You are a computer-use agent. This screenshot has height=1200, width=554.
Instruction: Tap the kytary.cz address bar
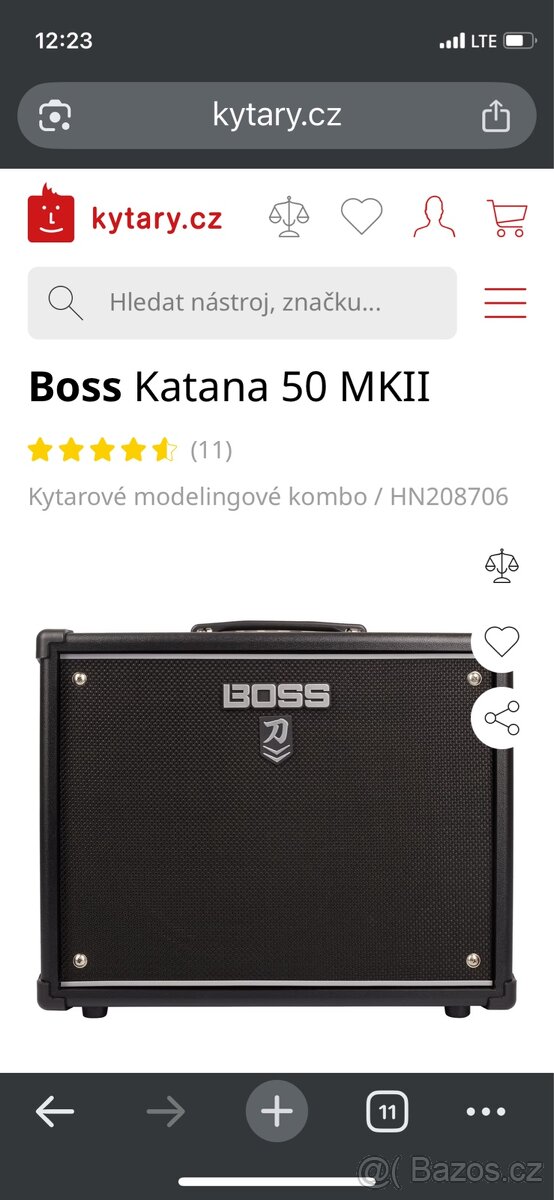pyautogui.click(x=277, y=115)
